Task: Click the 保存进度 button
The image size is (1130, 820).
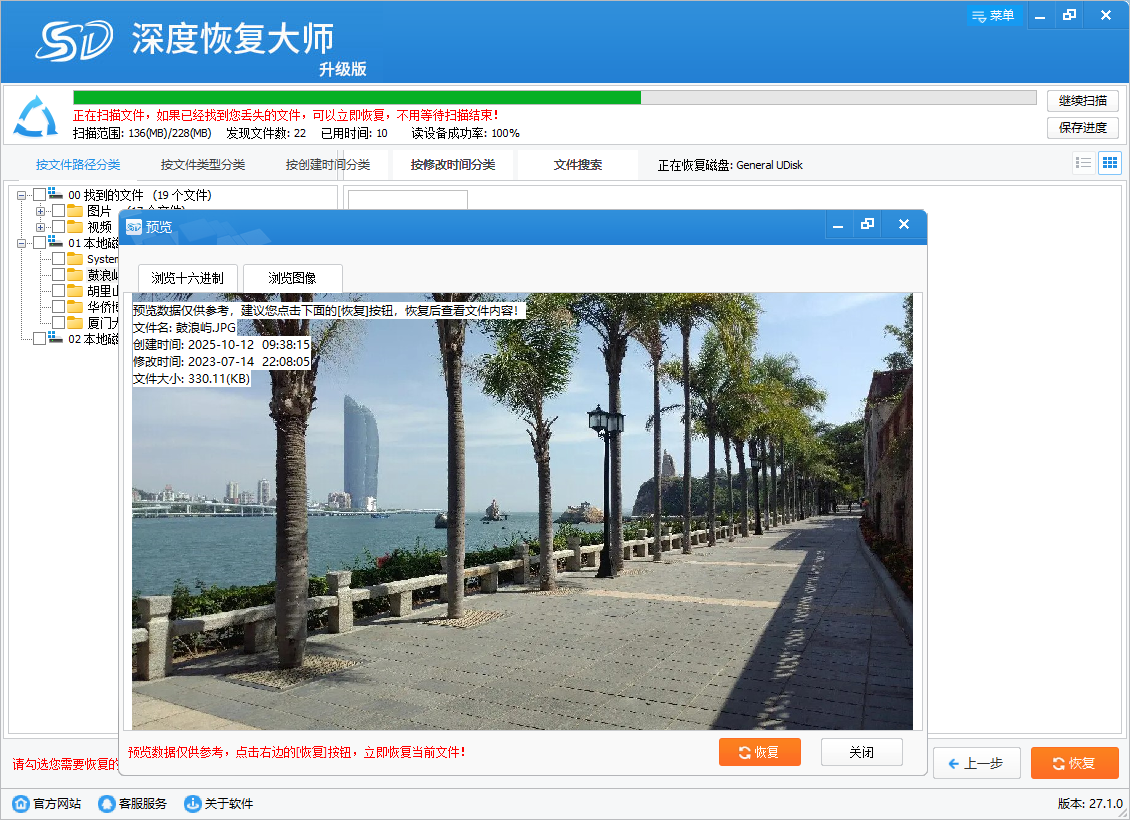Action: point(1082,128)
